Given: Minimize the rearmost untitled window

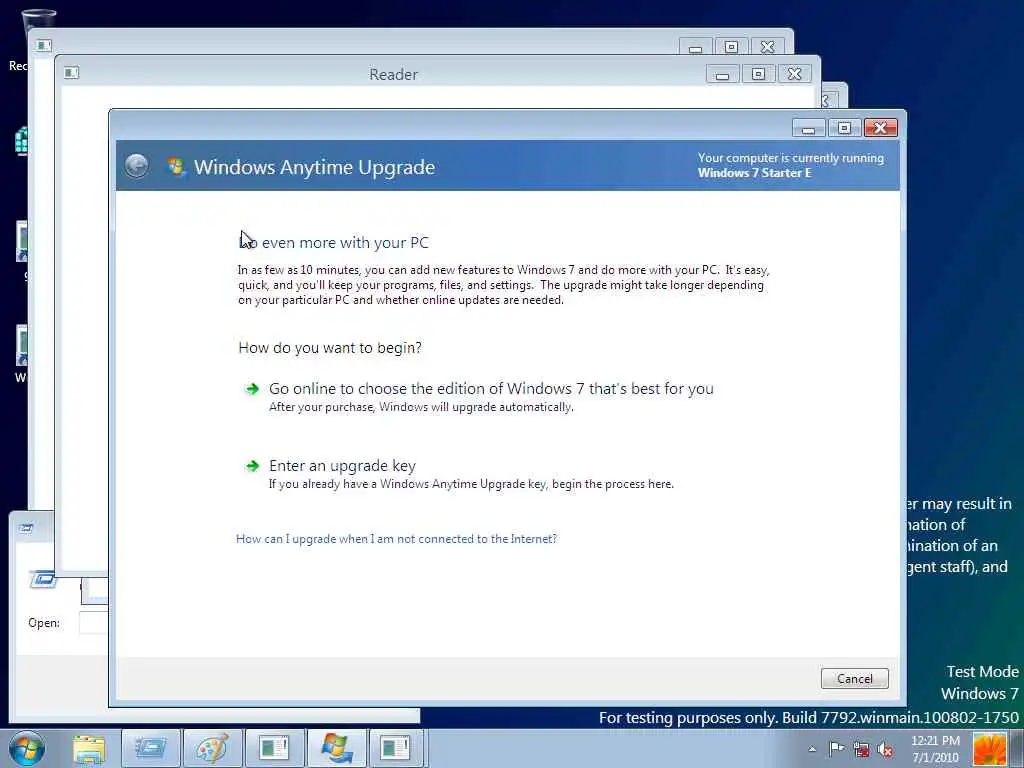Looking at the screenshot, I should pyautogui.click(x=696, y=47).
